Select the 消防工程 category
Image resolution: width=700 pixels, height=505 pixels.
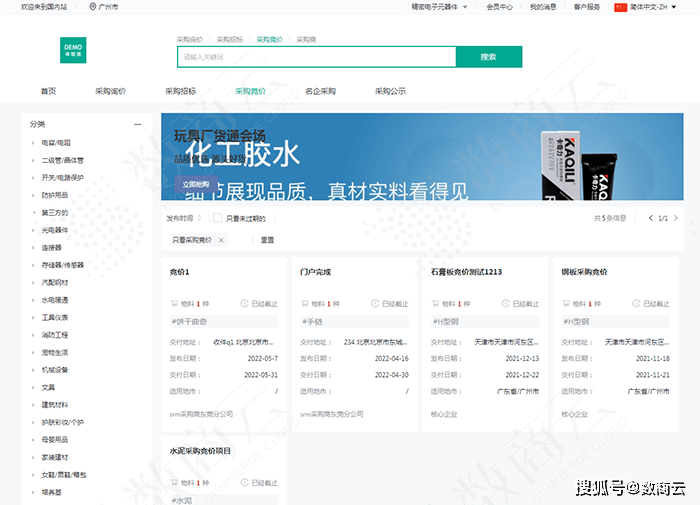point(54,335)
